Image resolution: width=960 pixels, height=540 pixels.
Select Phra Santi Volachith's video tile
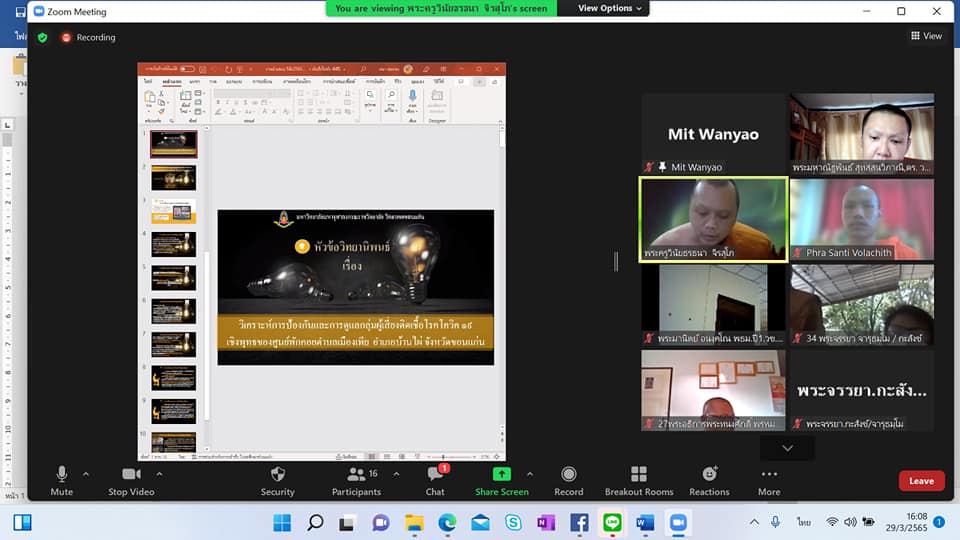[861, 219]
